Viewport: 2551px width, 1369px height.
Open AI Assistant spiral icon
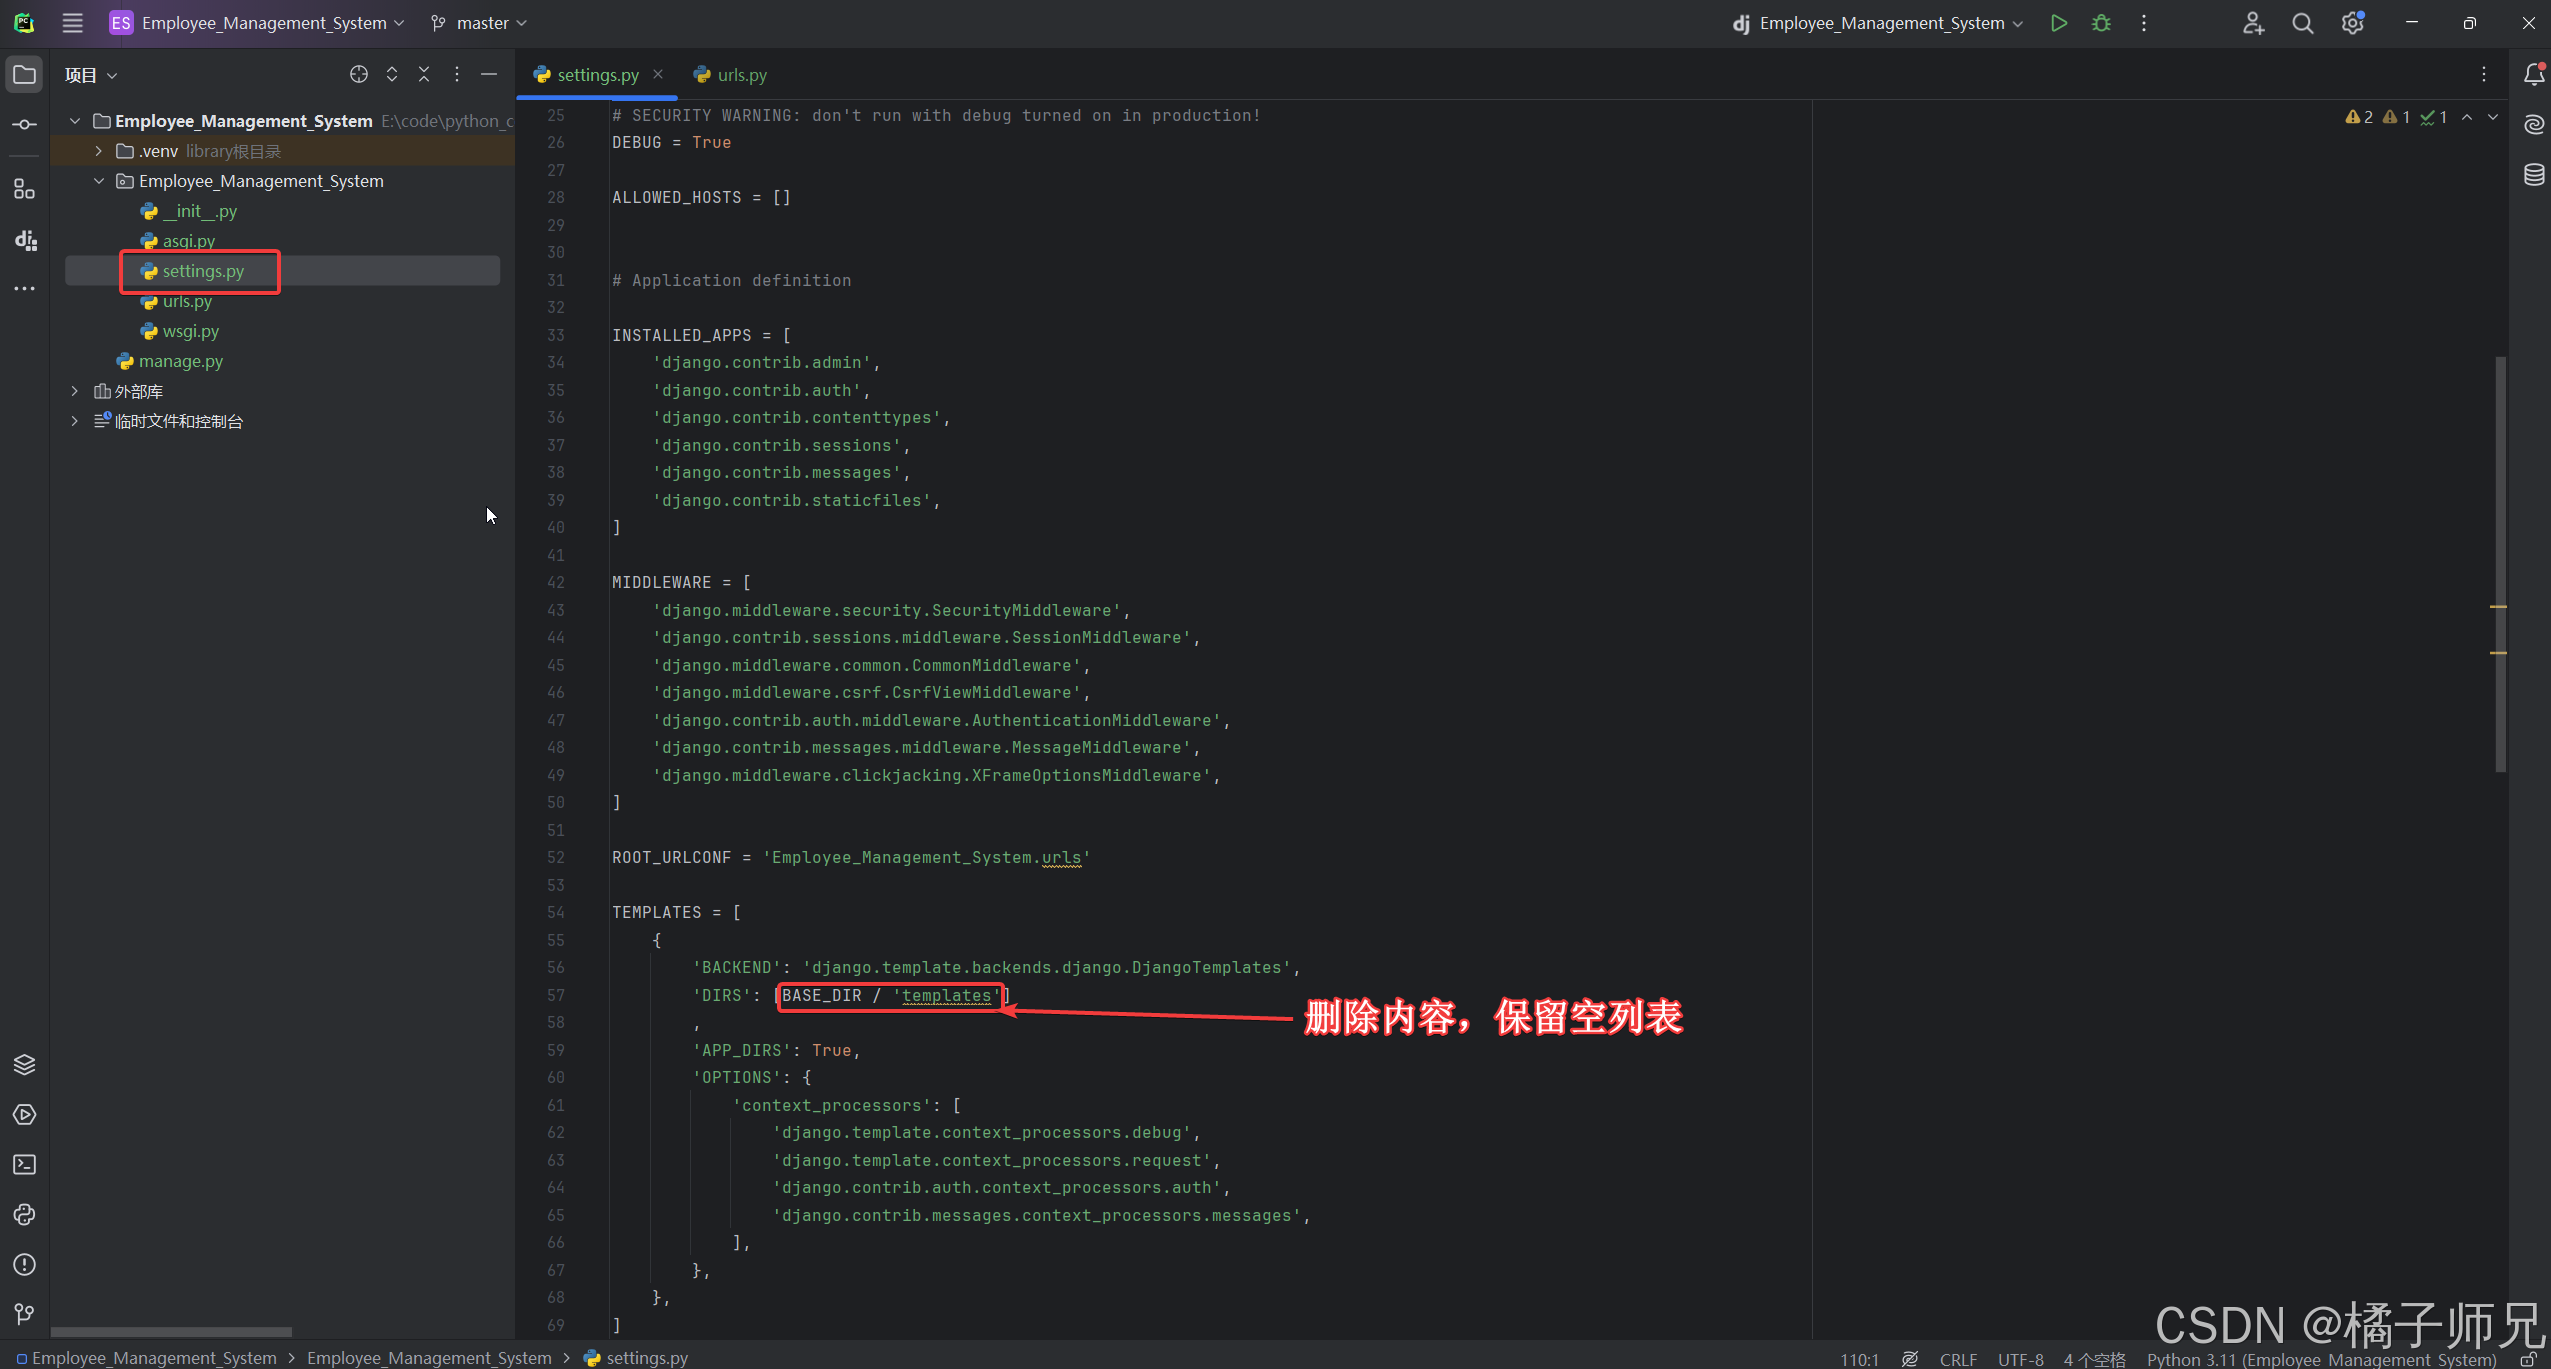2534,124
